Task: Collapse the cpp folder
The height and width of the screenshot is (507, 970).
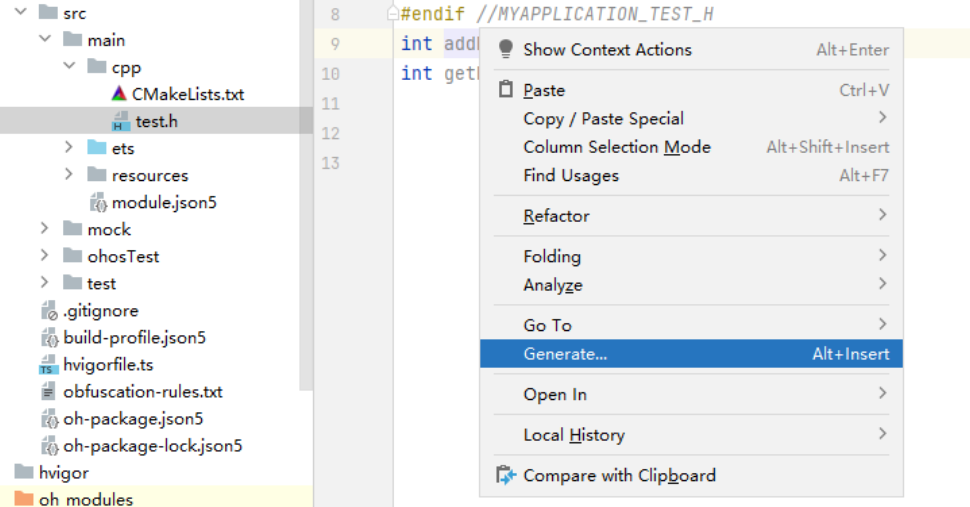Action: [69, 66]
